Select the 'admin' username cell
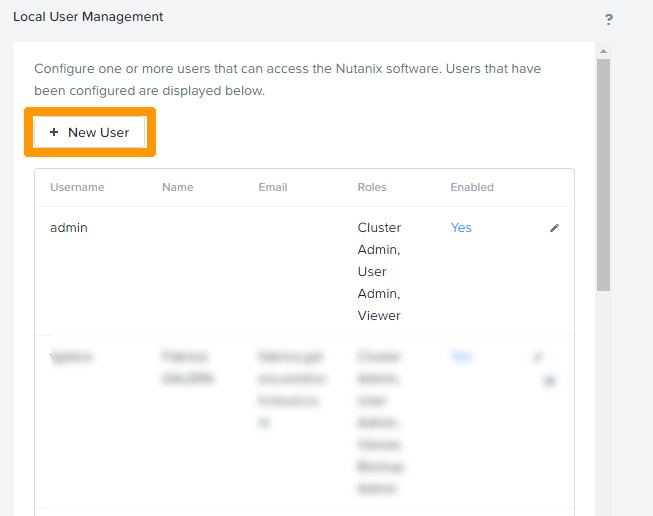Screen dimensions: 653x516 tap(69, 228)
